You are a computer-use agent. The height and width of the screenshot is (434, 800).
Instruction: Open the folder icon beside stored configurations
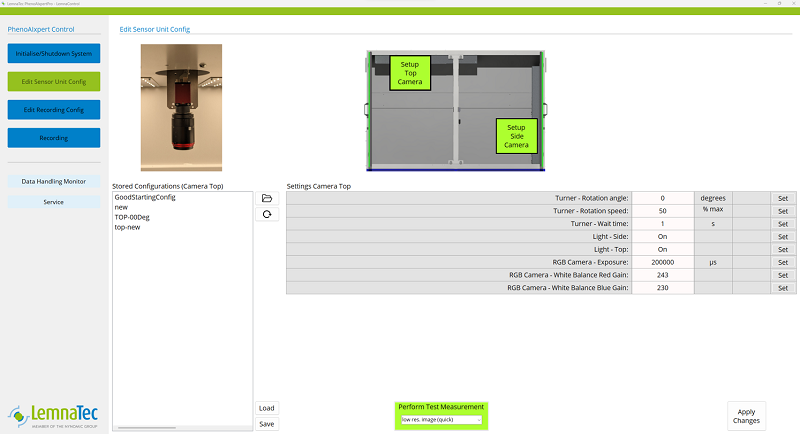click(267, 198)
